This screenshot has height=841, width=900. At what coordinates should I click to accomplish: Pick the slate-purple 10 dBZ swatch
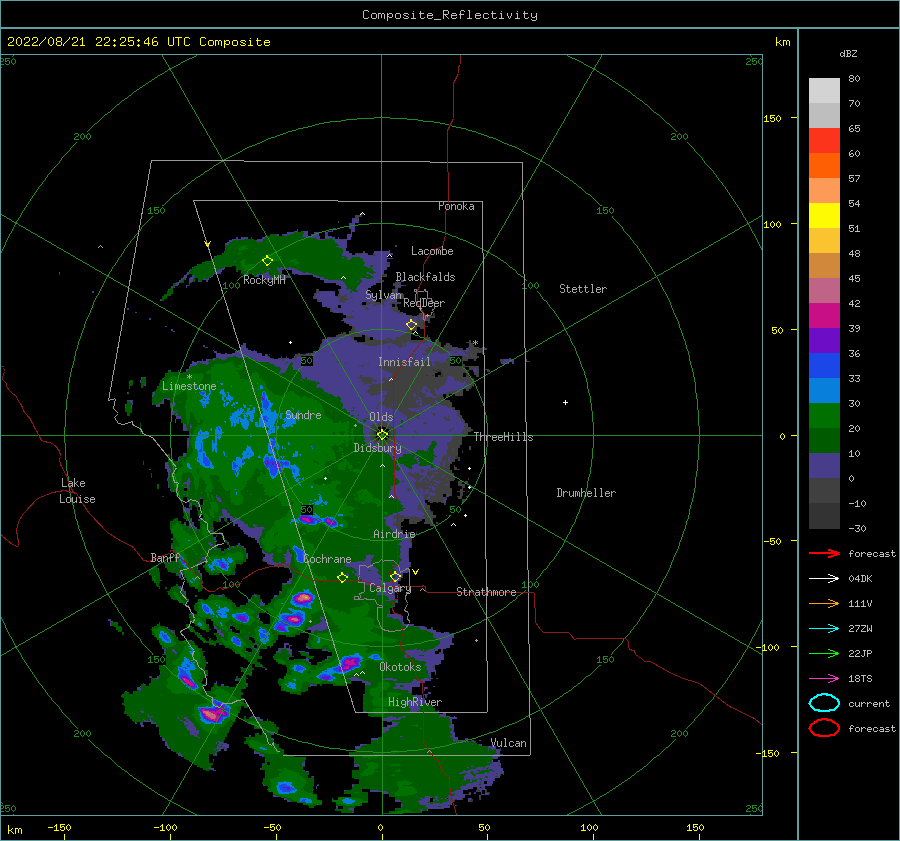[824, 466]
